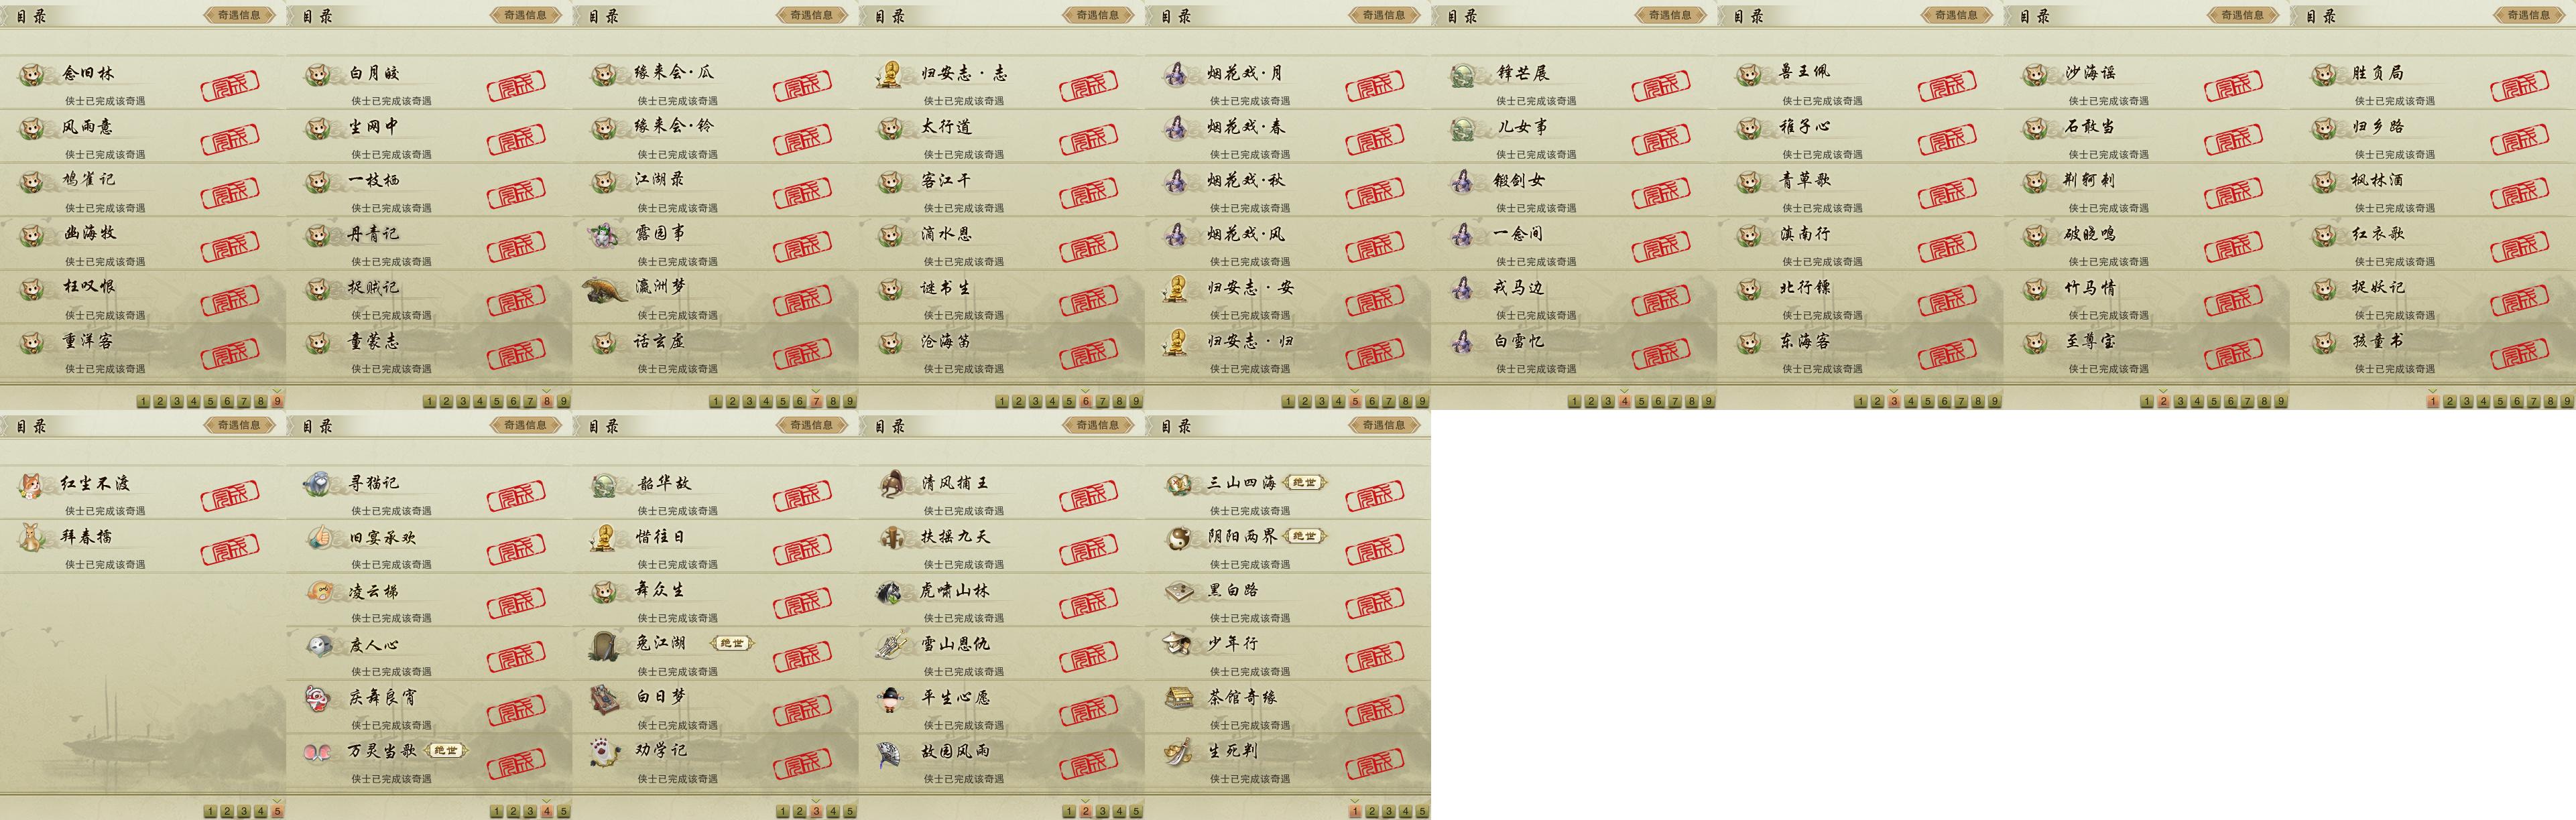Image resolution: width=2576 pixels, height=820 pixels.
Task: Click the red seal stamp on 白月皎
Action: (x=516, y=86)
